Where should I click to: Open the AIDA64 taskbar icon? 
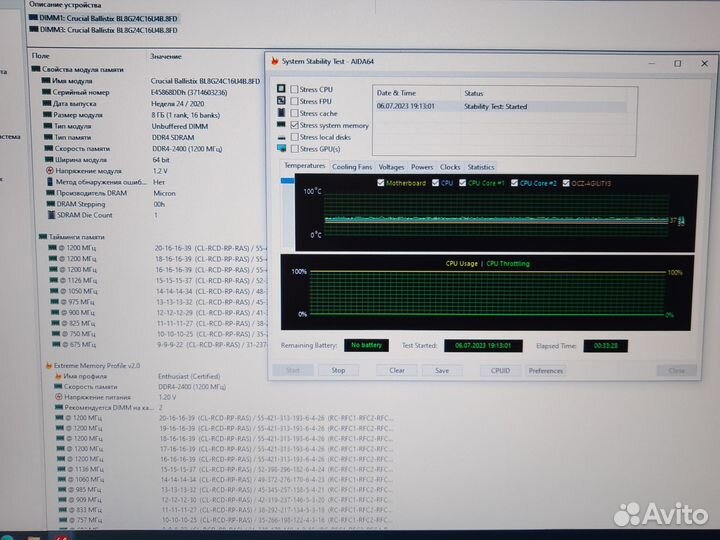(62, 536)
